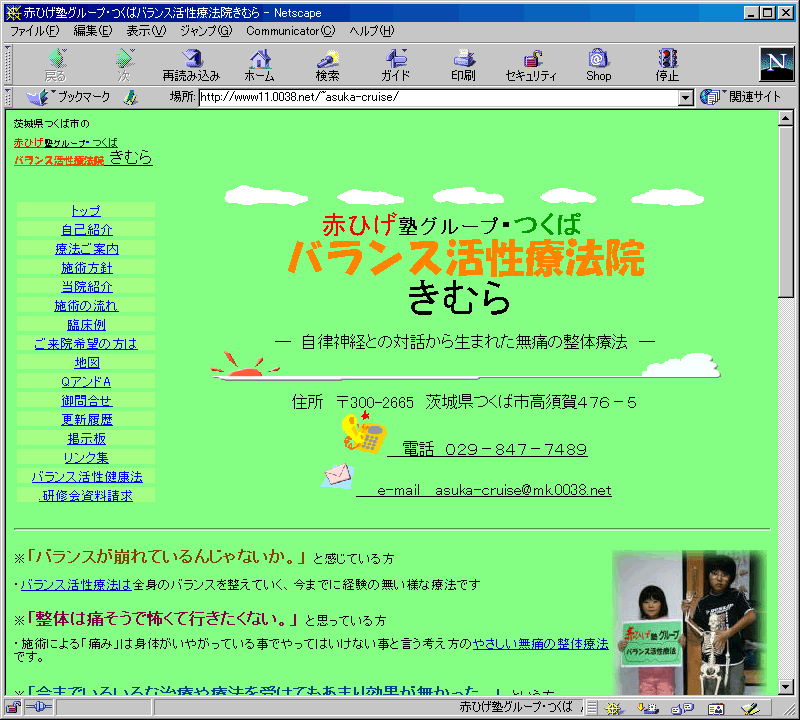Open the 自己紹介 sidebar link
This screenshot has height=720, width=800.
(86, 230)
